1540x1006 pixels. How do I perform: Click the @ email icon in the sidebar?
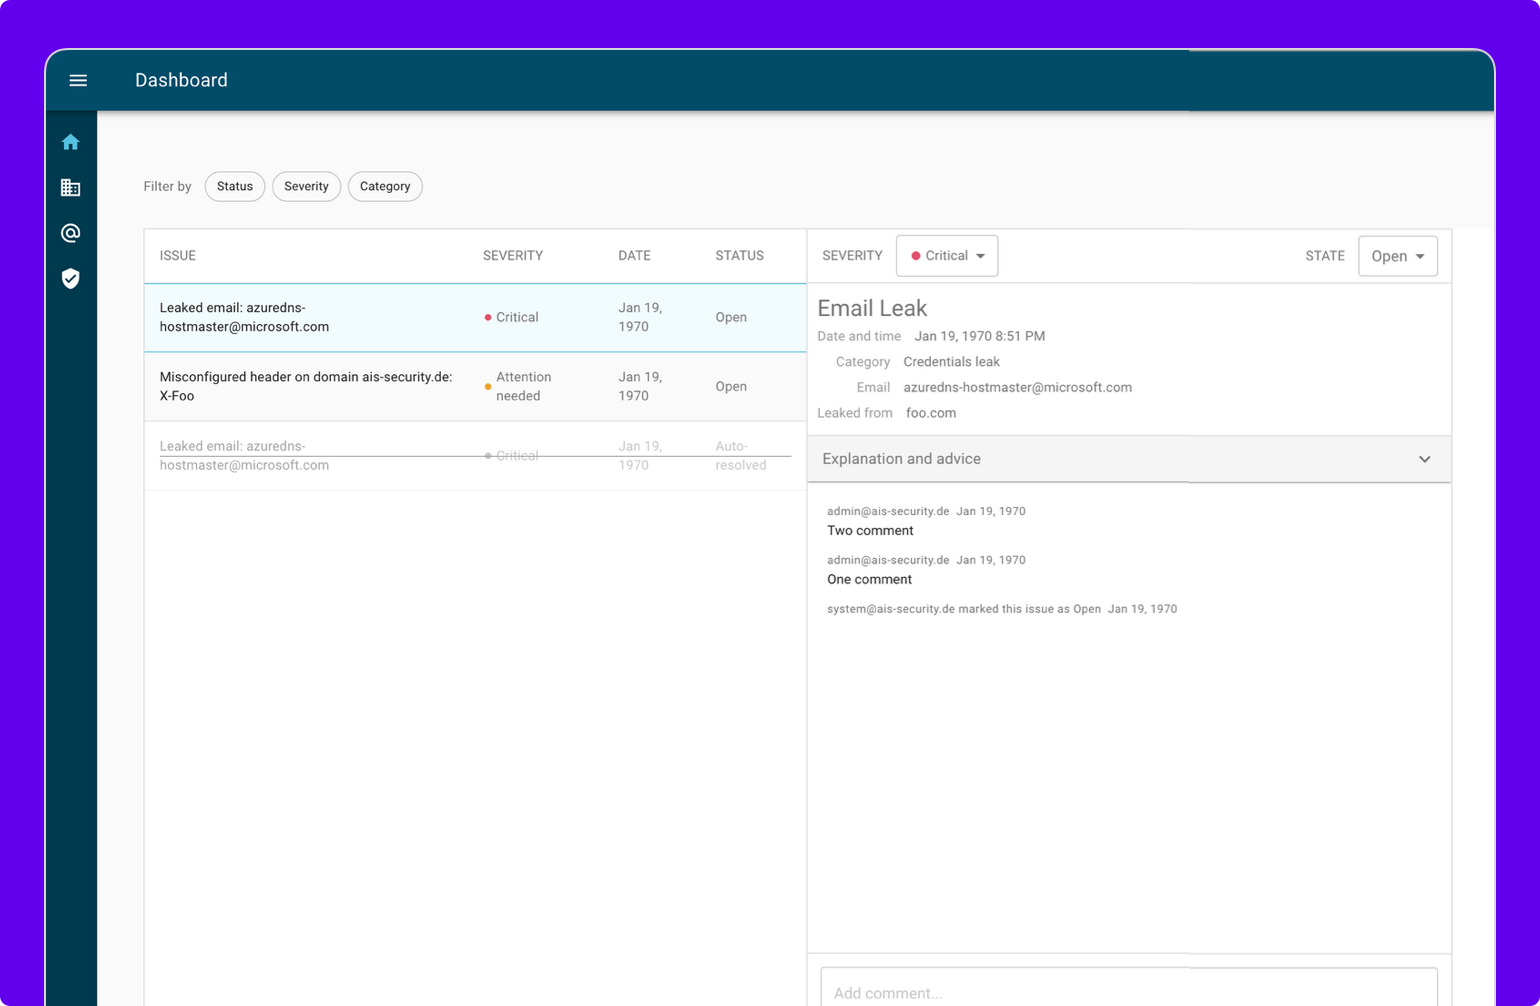(70, 233)
